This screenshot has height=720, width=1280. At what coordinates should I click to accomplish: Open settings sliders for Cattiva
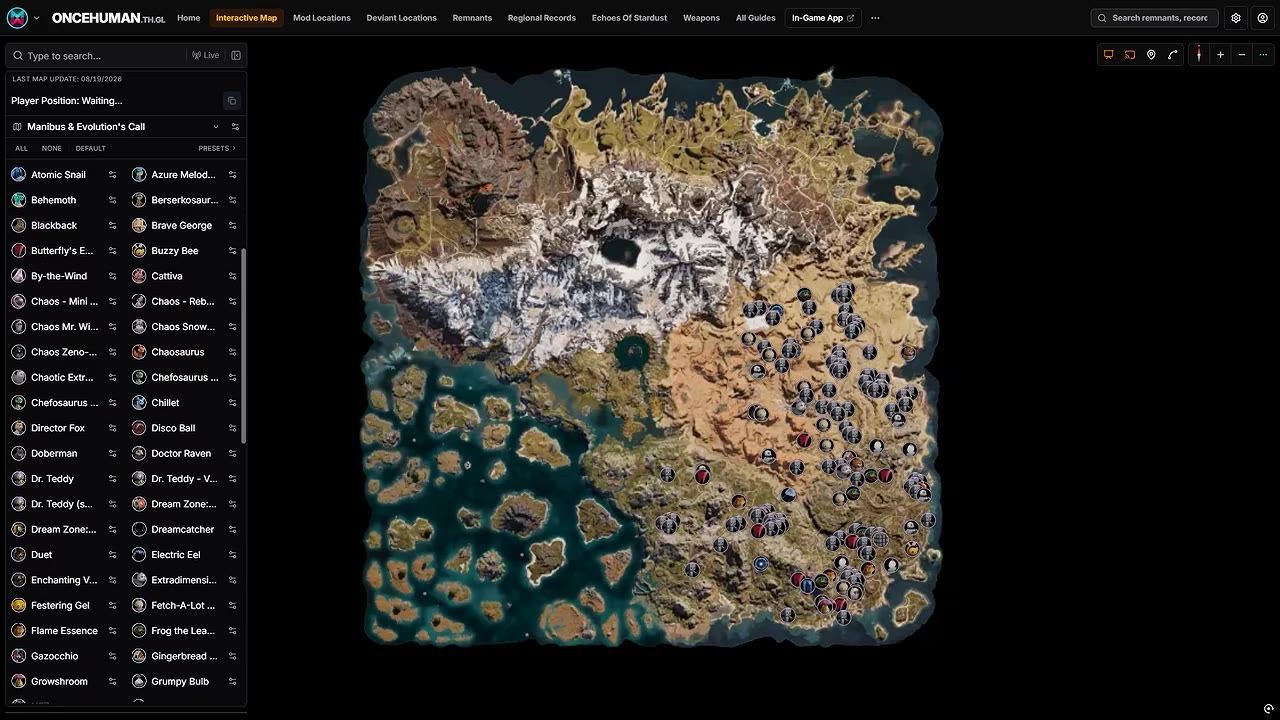(x=232, y=276)
